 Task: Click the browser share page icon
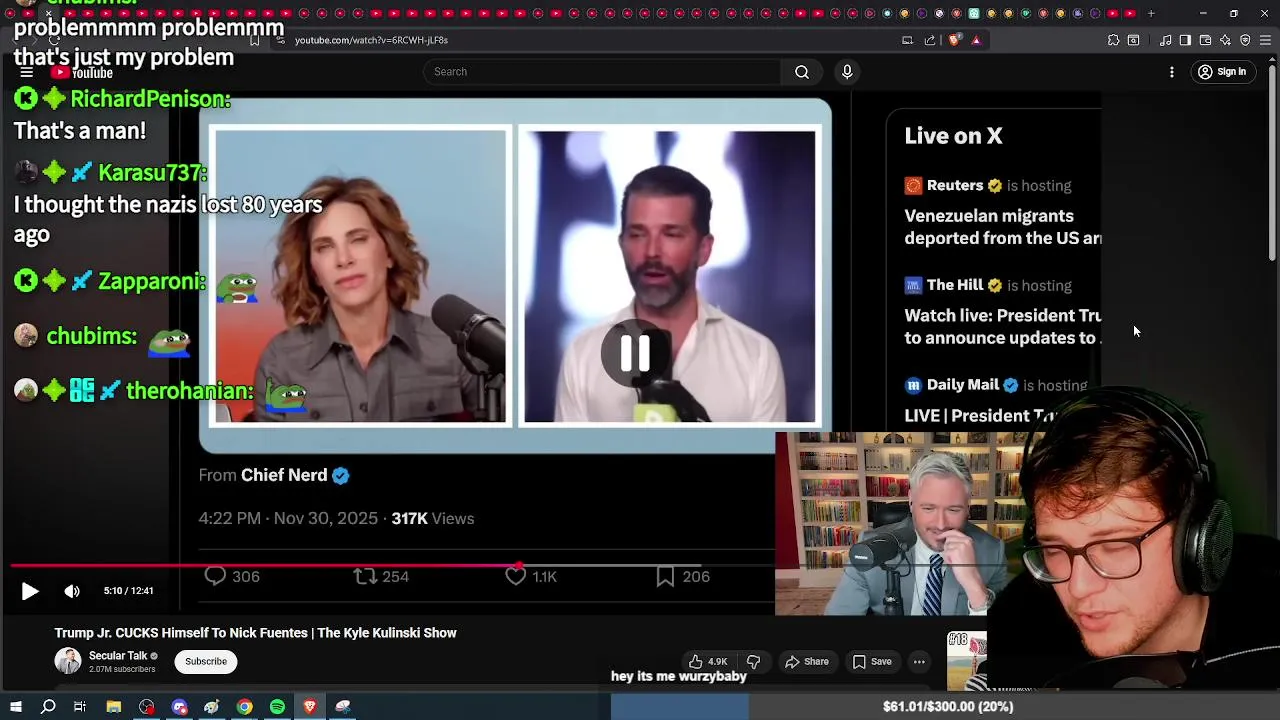(x=930, y=40)
